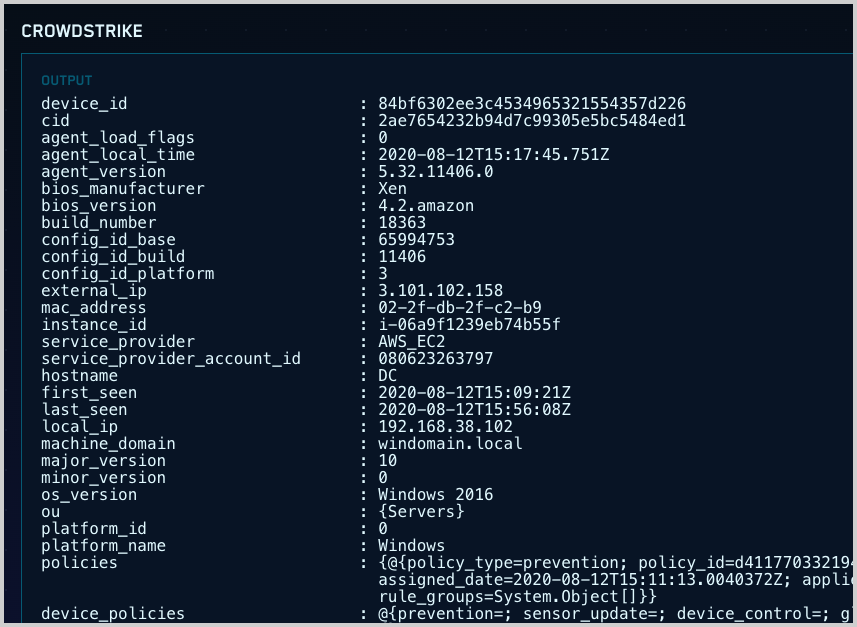857x627 pixels.
Task: Click the CROWDSTRIKE panel title
Action: pyautogui.click(x=82, y=31)
